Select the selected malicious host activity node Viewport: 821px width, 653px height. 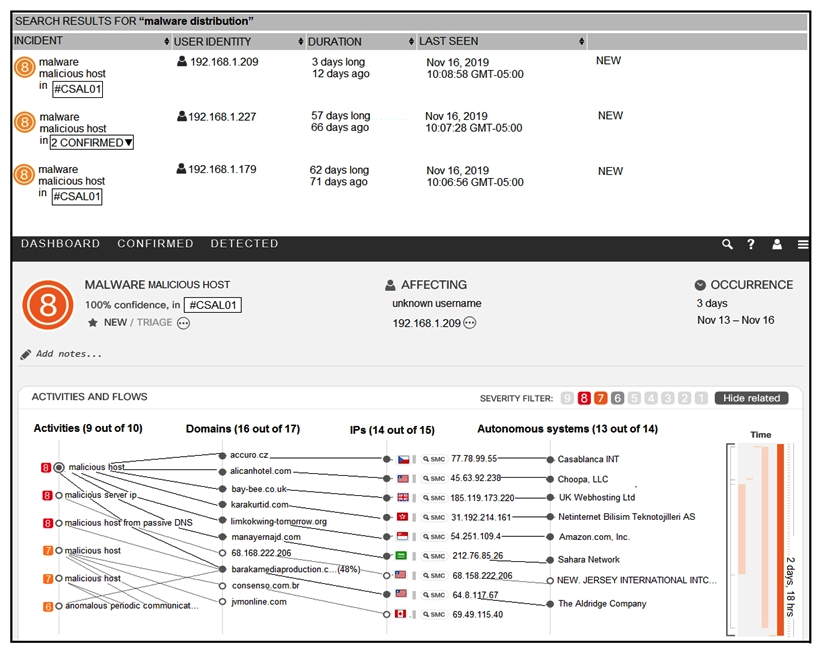tap(59, 467)
